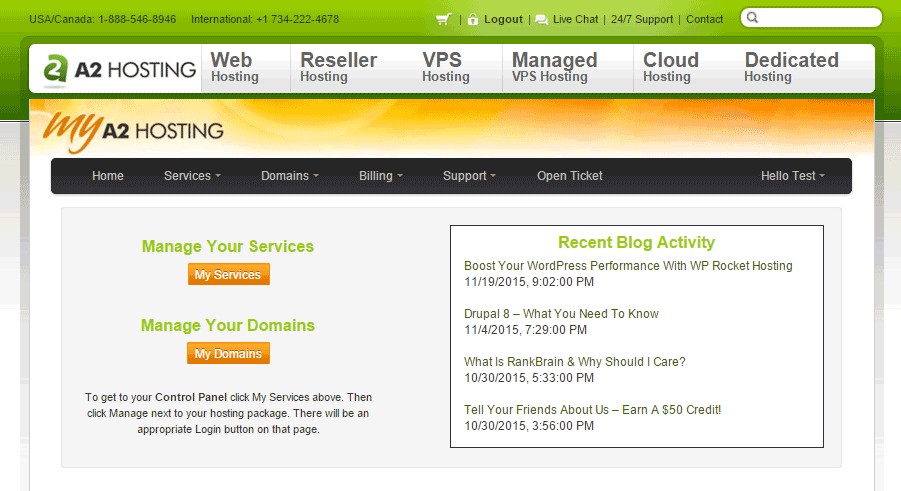Click the Live Chat speech bubble icon

[541, 20]
